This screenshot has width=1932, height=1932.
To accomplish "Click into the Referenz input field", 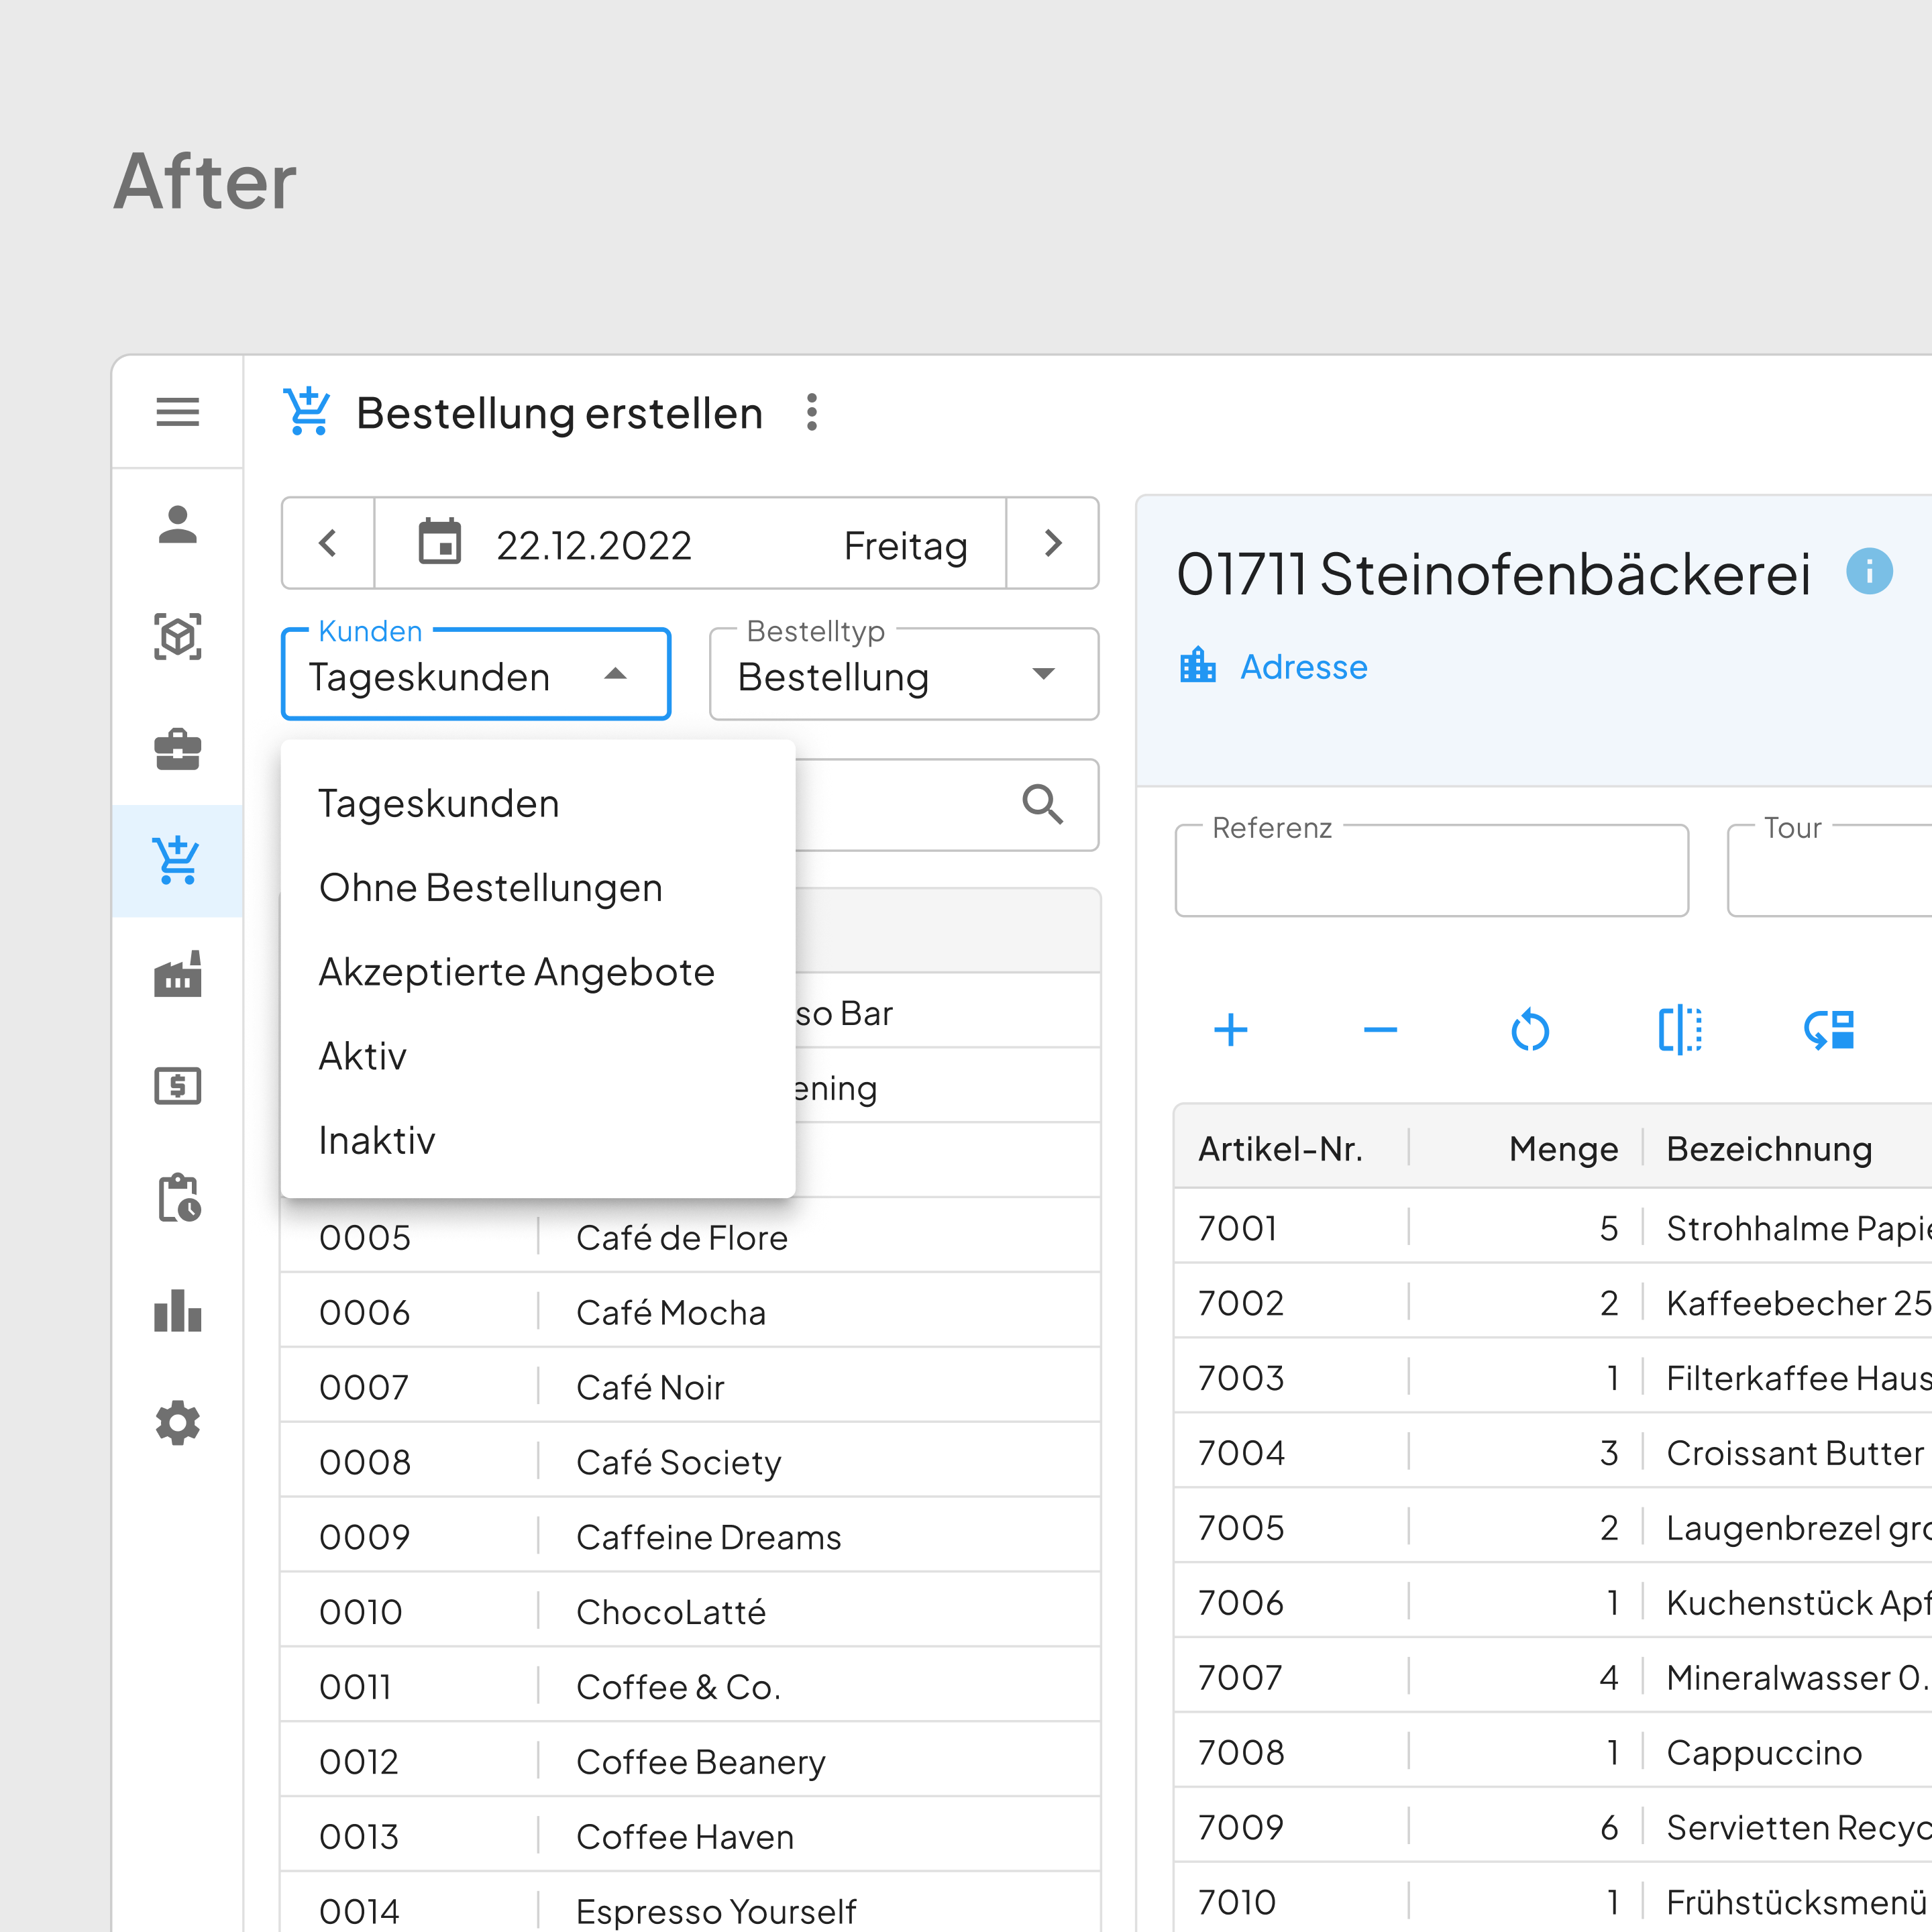I will pyautogui.click(x=1431, y=870).
